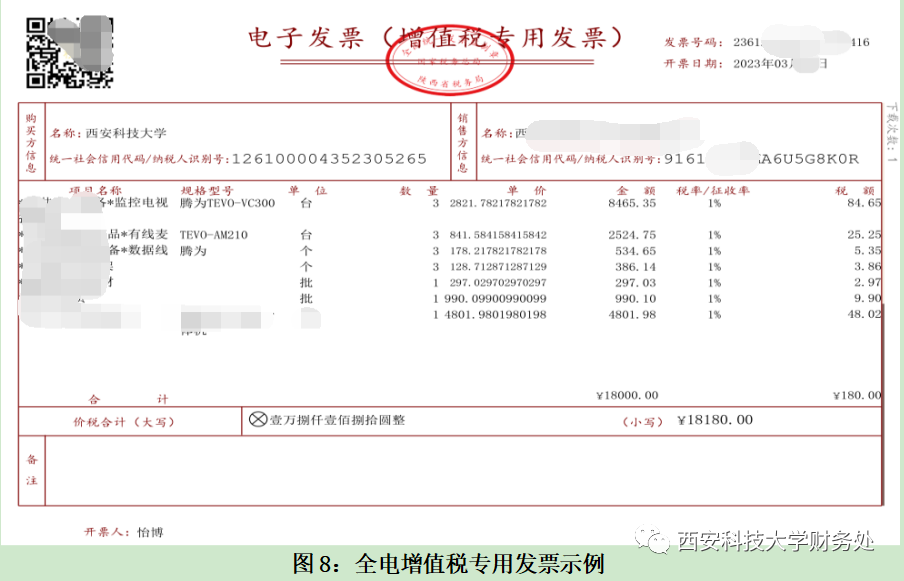Click the QR code on the invoice
904x581 pixels.
(x=69, y=52)
